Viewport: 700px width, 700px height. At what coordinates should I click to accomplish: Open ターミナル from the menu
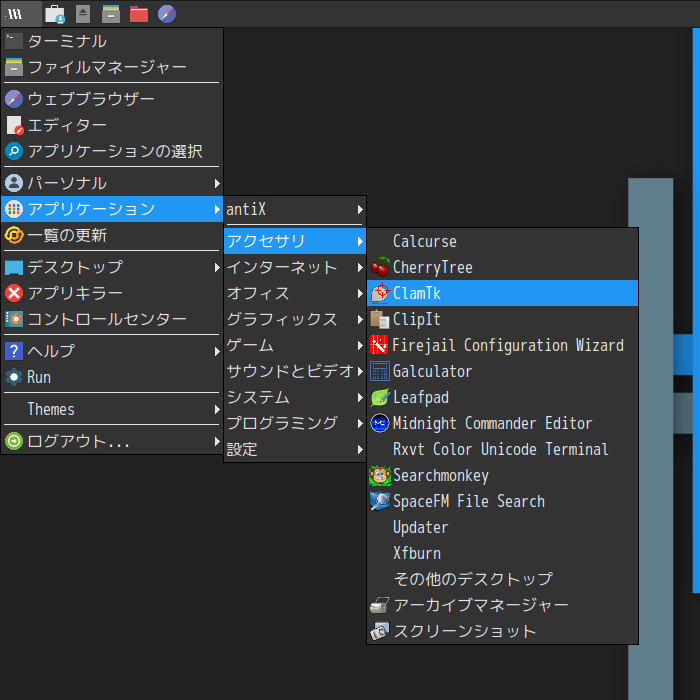[x=112, y=42]
